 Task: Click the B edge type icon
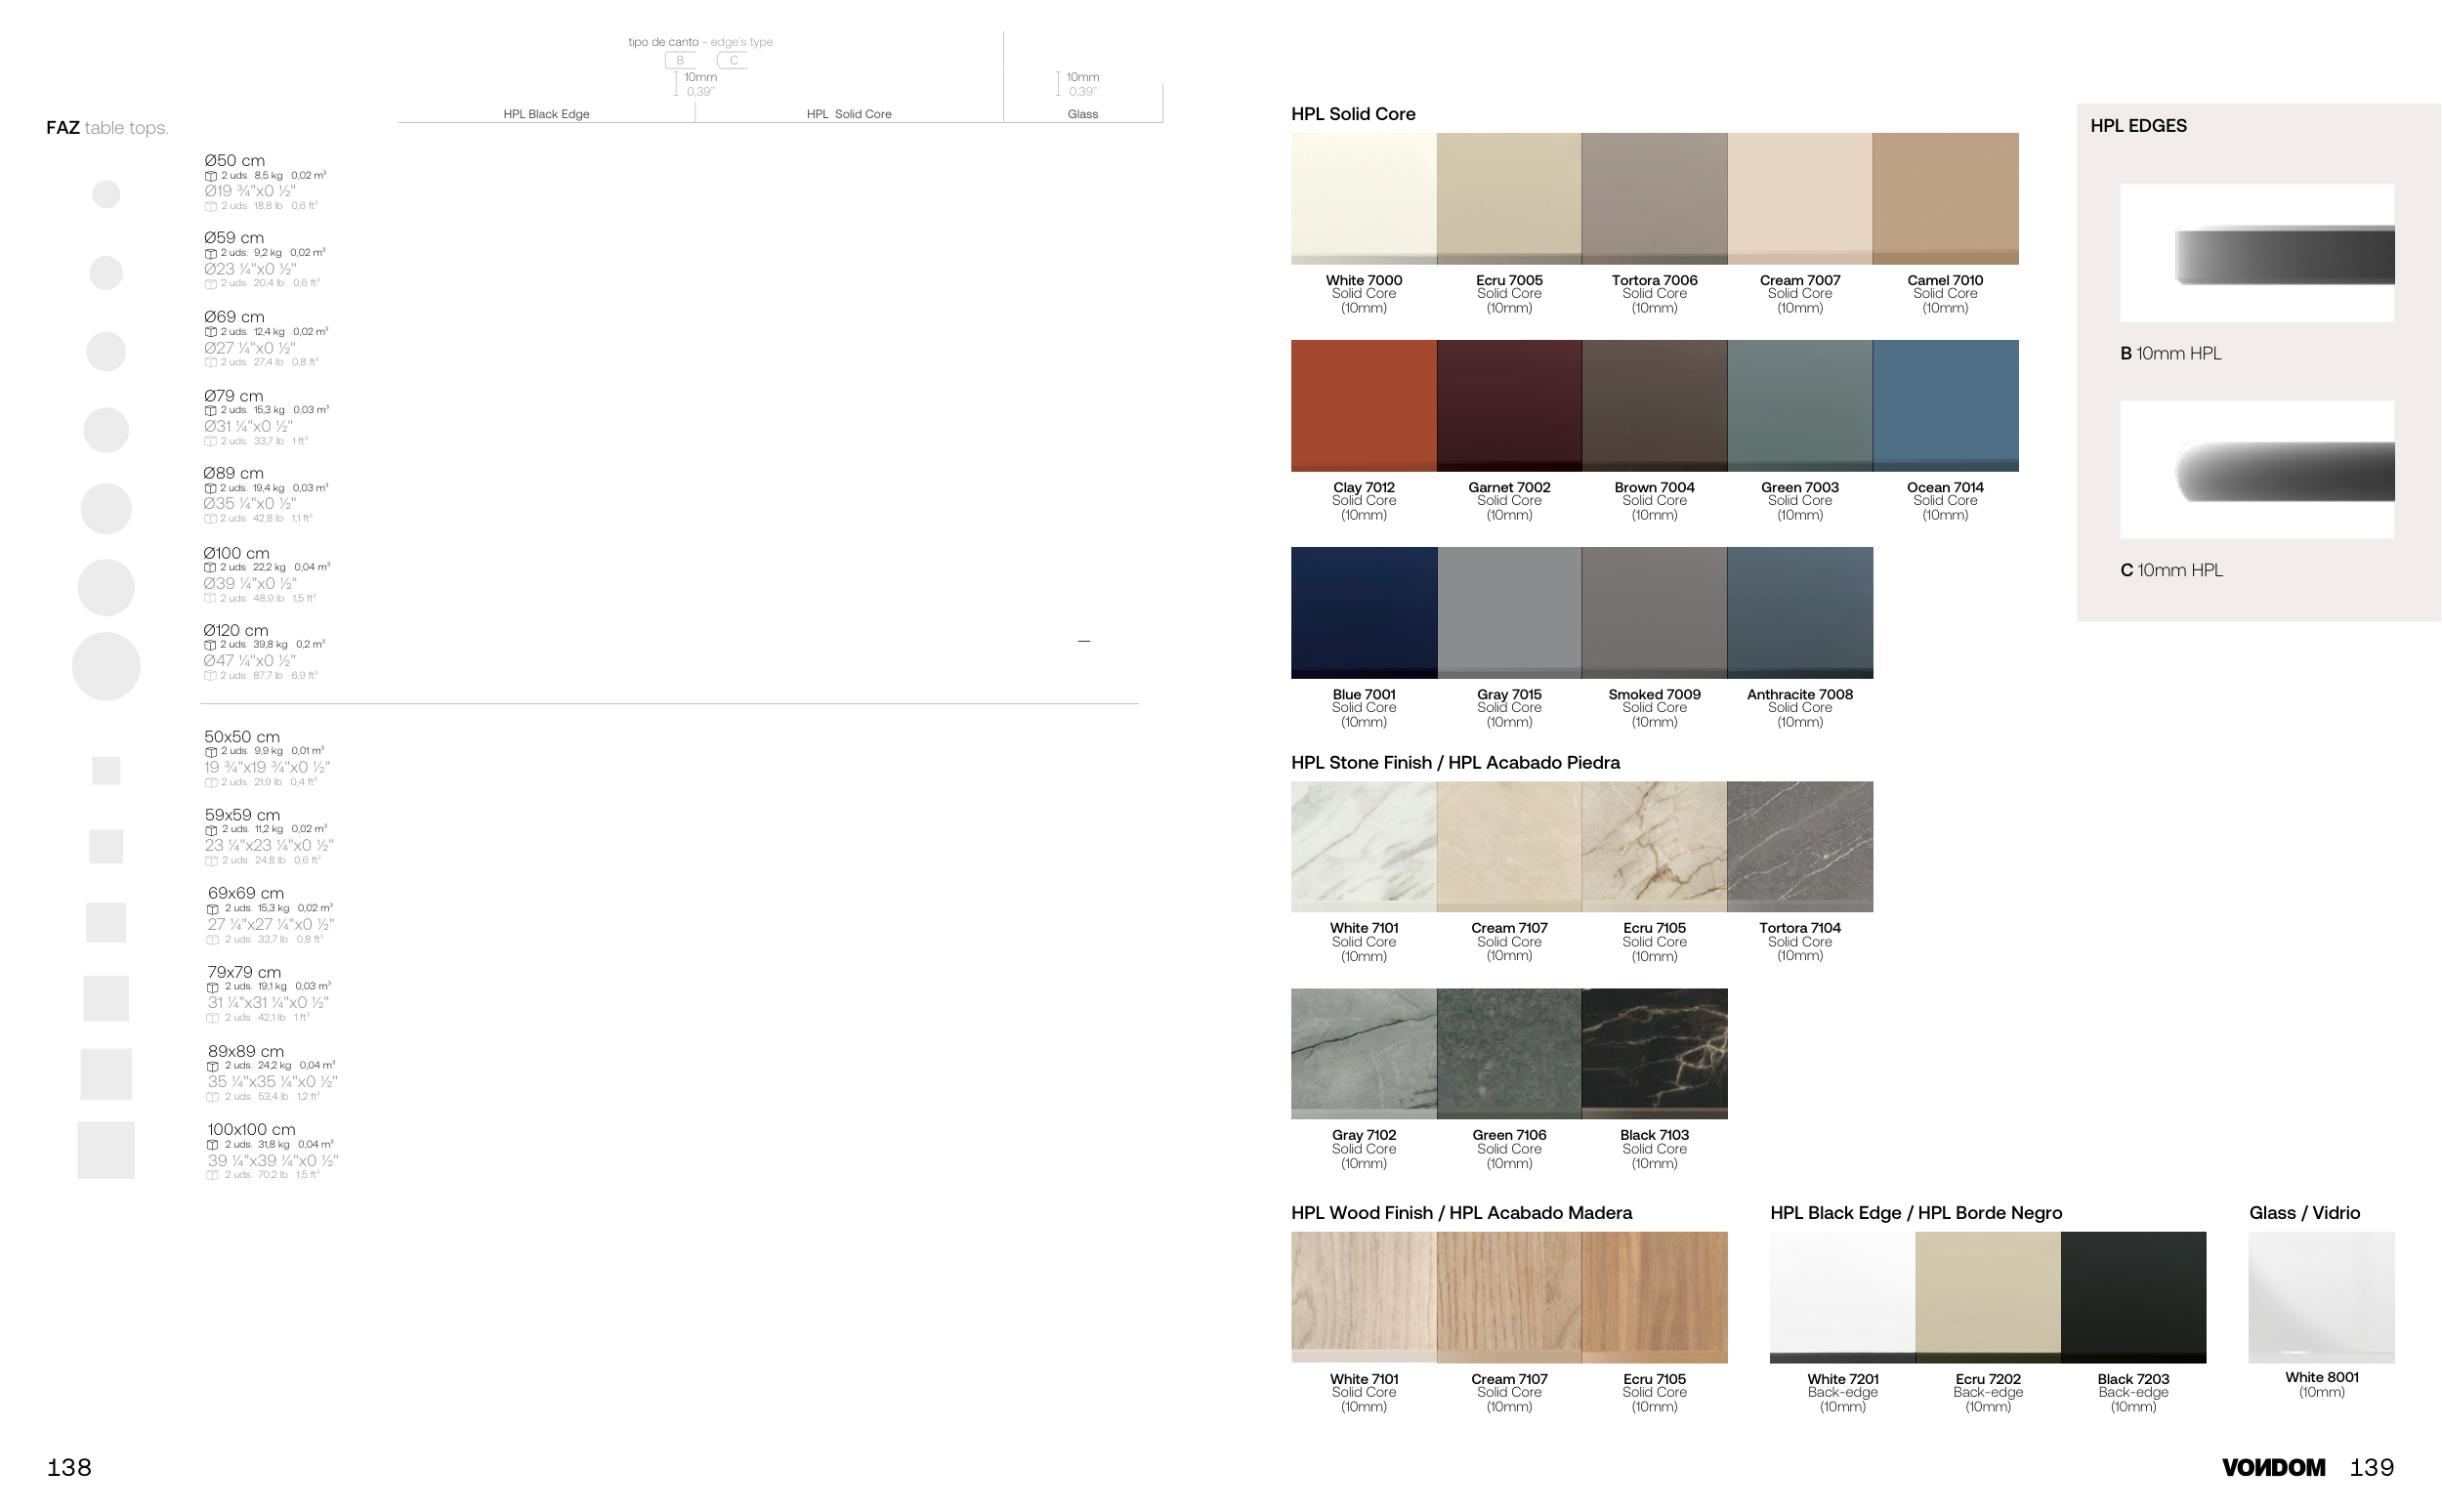pyautogui.click(x=680, y=60)
